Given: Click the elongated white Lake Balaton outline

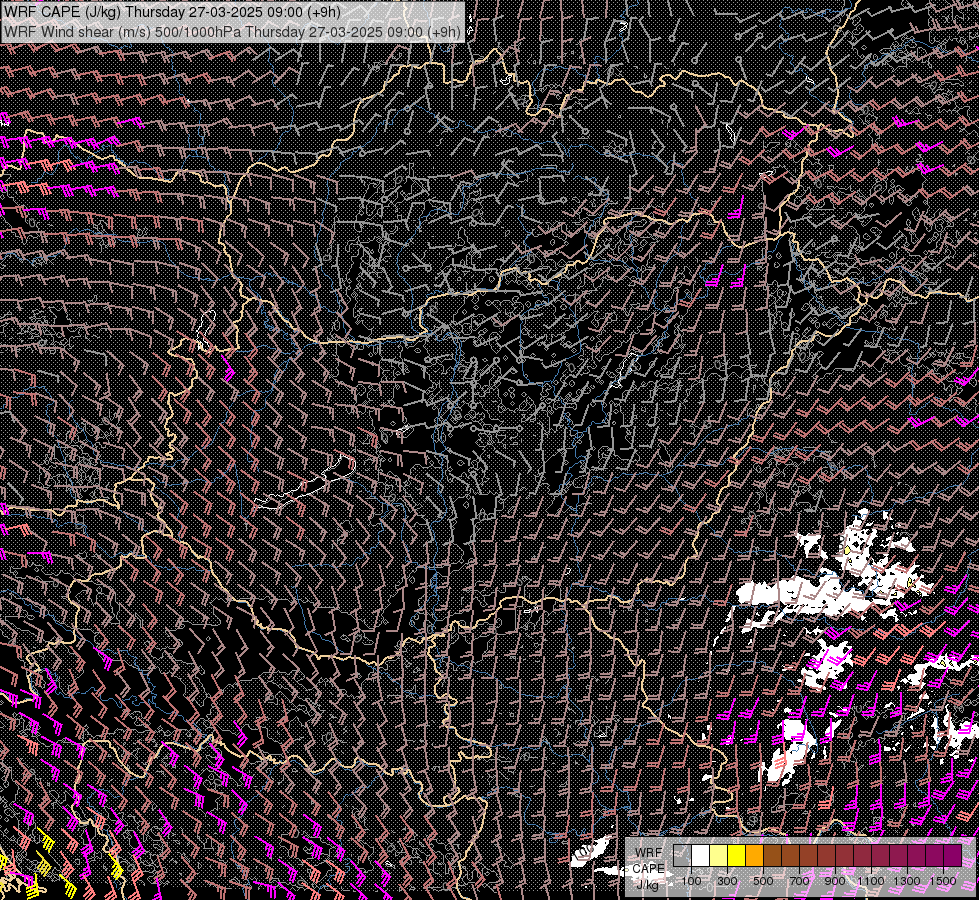Looking at the screenshot, I should [x=305, y=482].
